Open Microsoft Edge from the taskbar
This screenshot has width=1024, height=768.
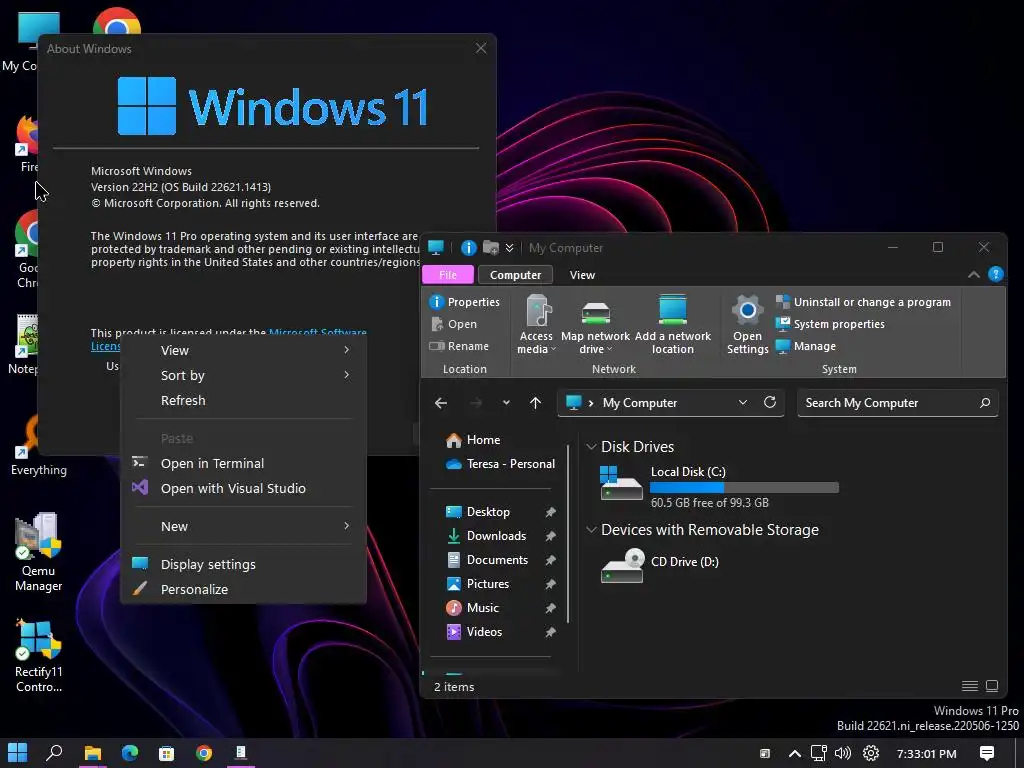(x=129, y=753)
